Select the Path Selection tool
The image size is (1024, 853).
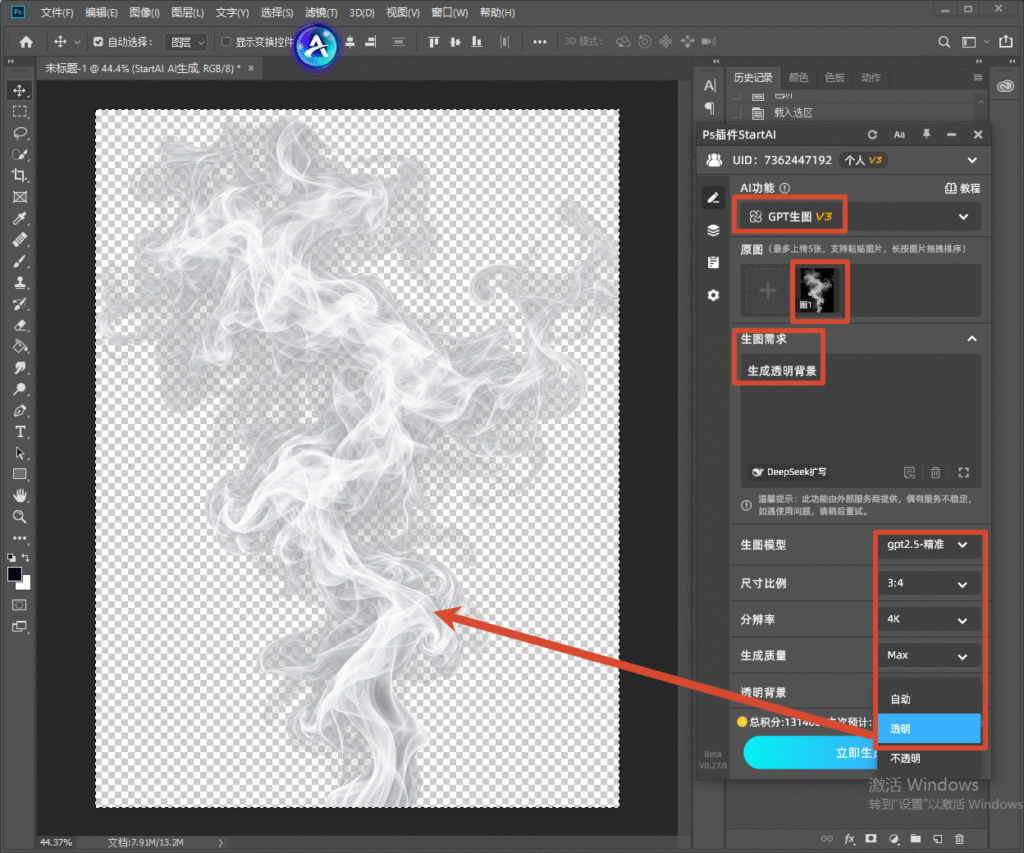(20, 453)
